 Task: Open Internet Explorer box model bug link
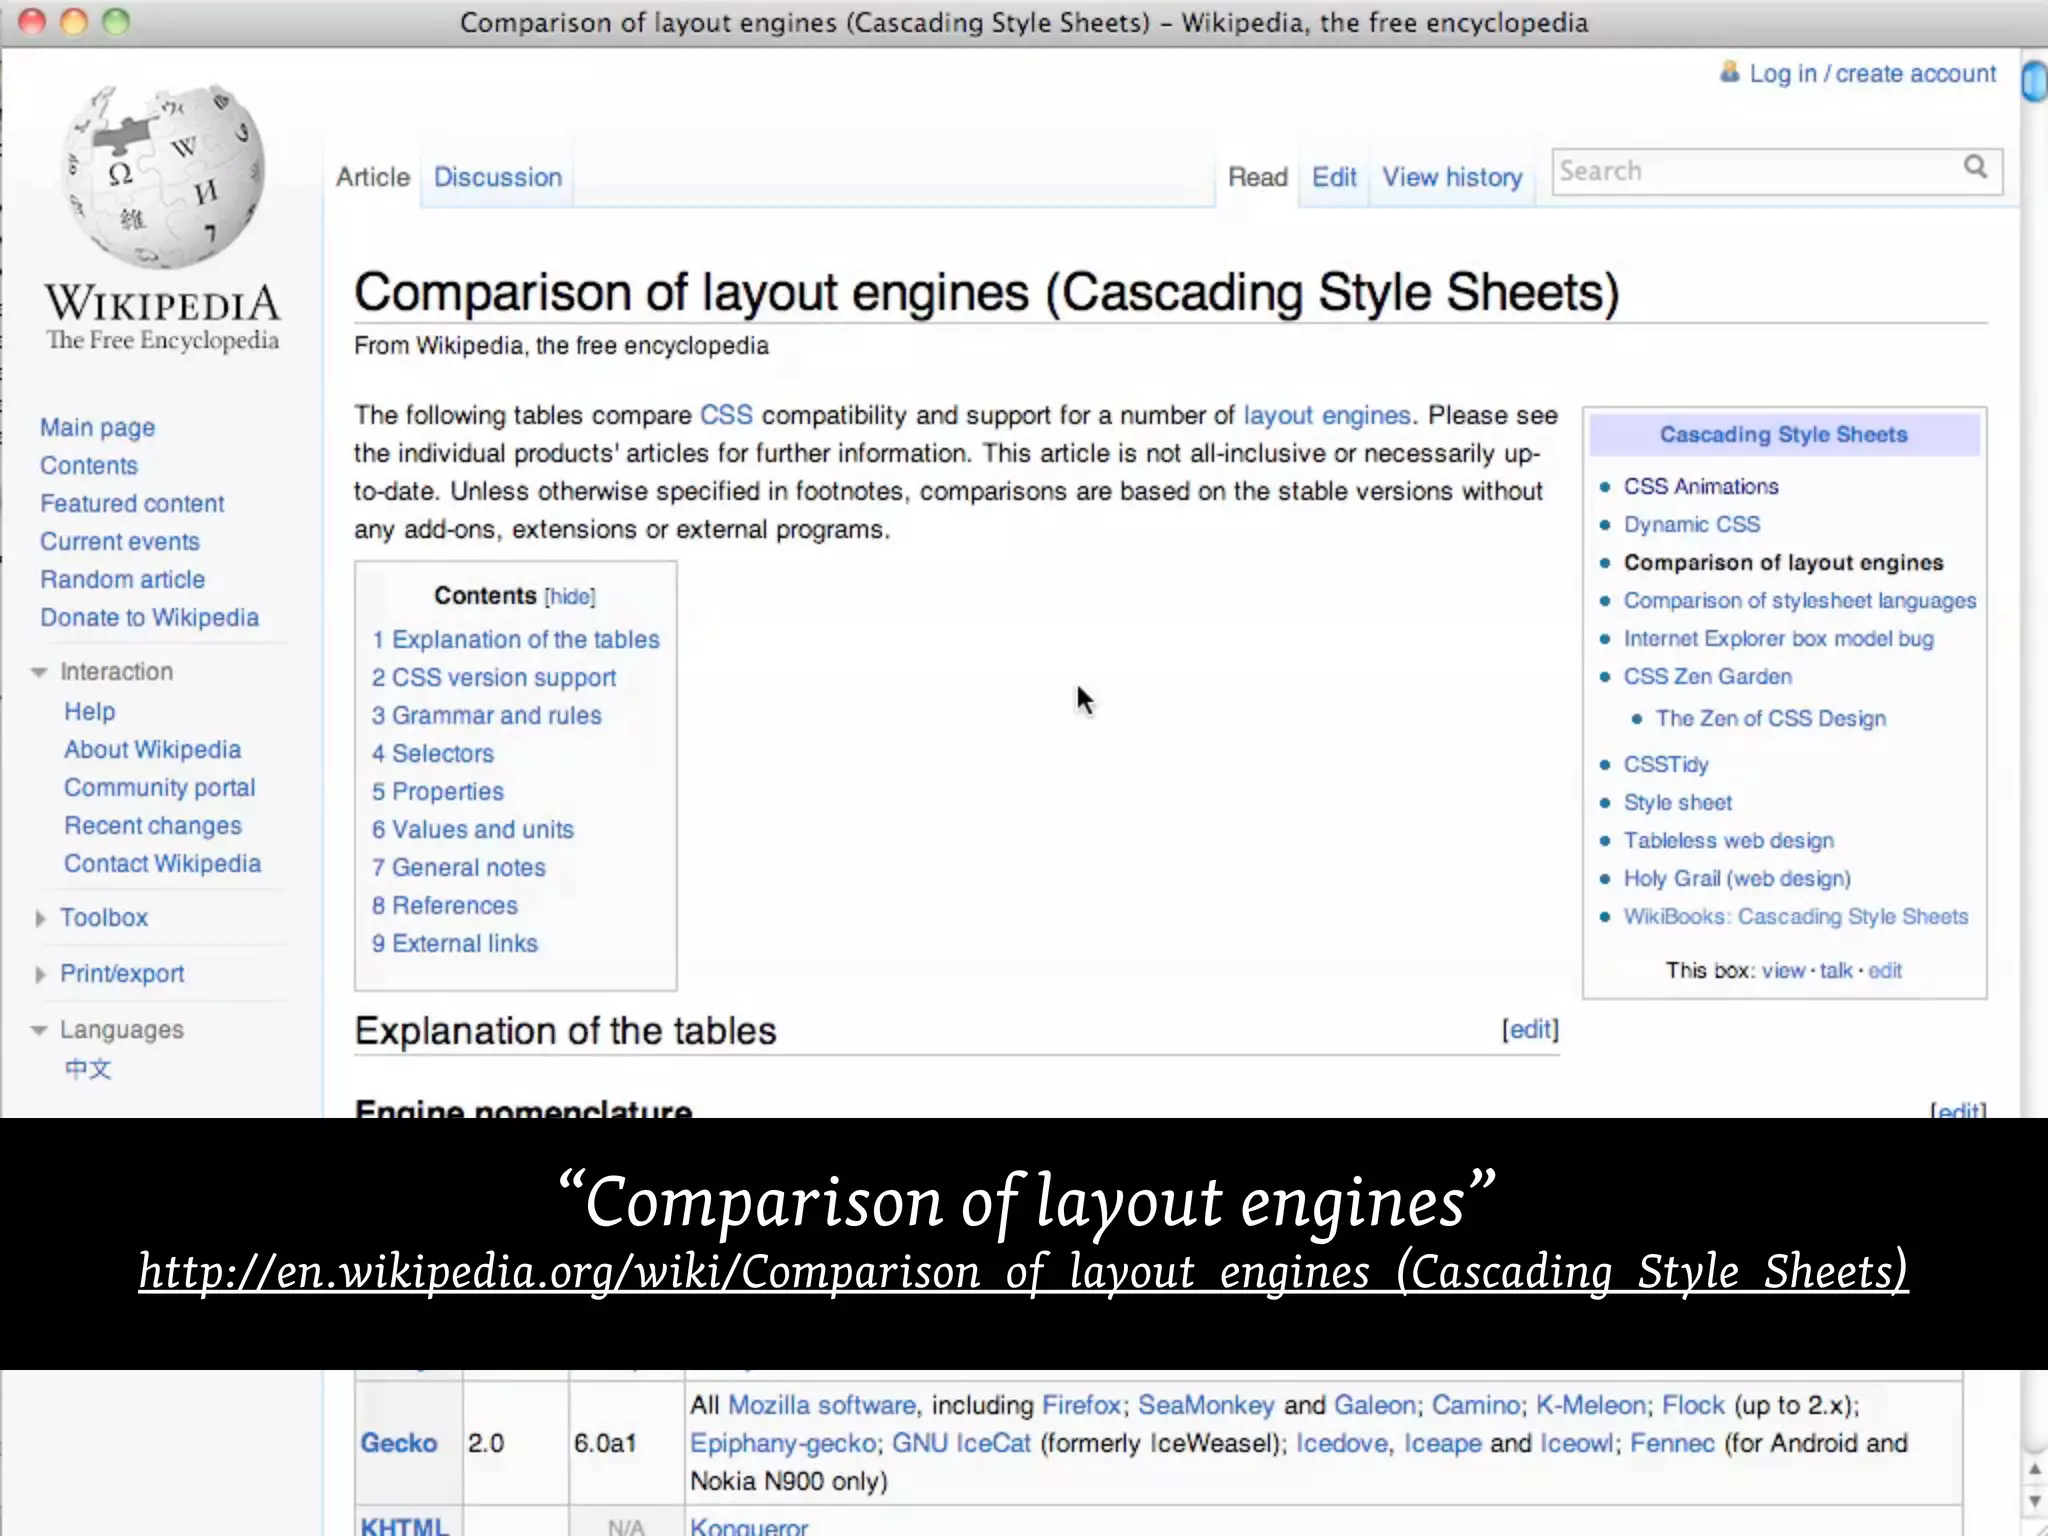[x=1778, y=638]
